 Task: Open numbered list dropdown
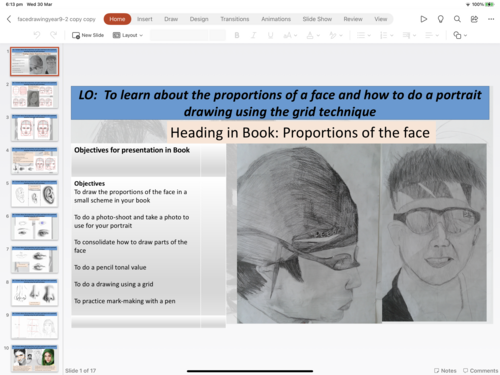pyautogui.click(x=387, y=35)
